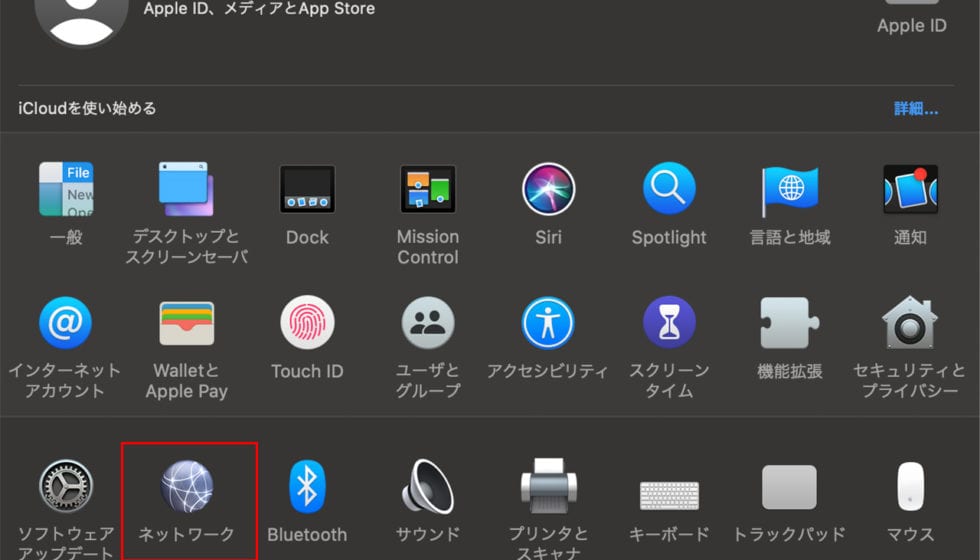
Task: Click the 詳細... link for iCloud
Action: (x=916, y=109)
